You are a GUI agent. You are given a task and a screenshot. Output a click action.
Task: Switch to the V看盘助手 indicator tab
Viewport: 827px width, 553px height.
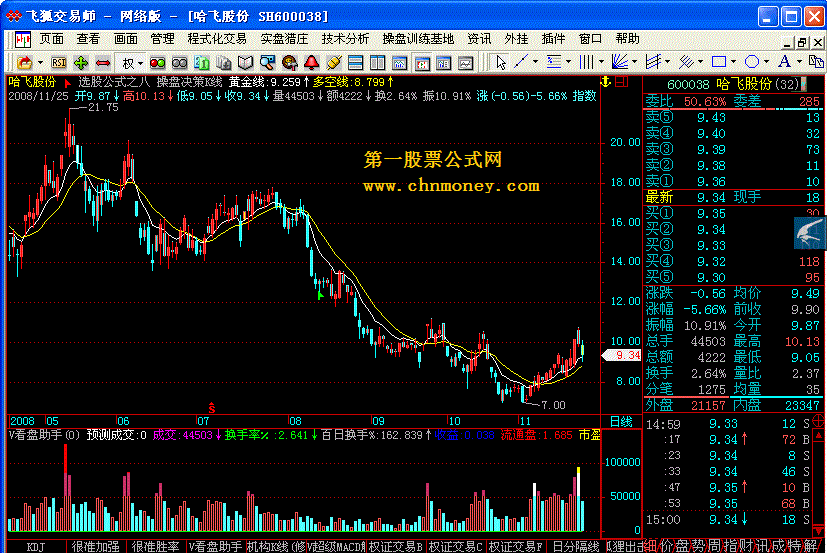tap(215, 547)
